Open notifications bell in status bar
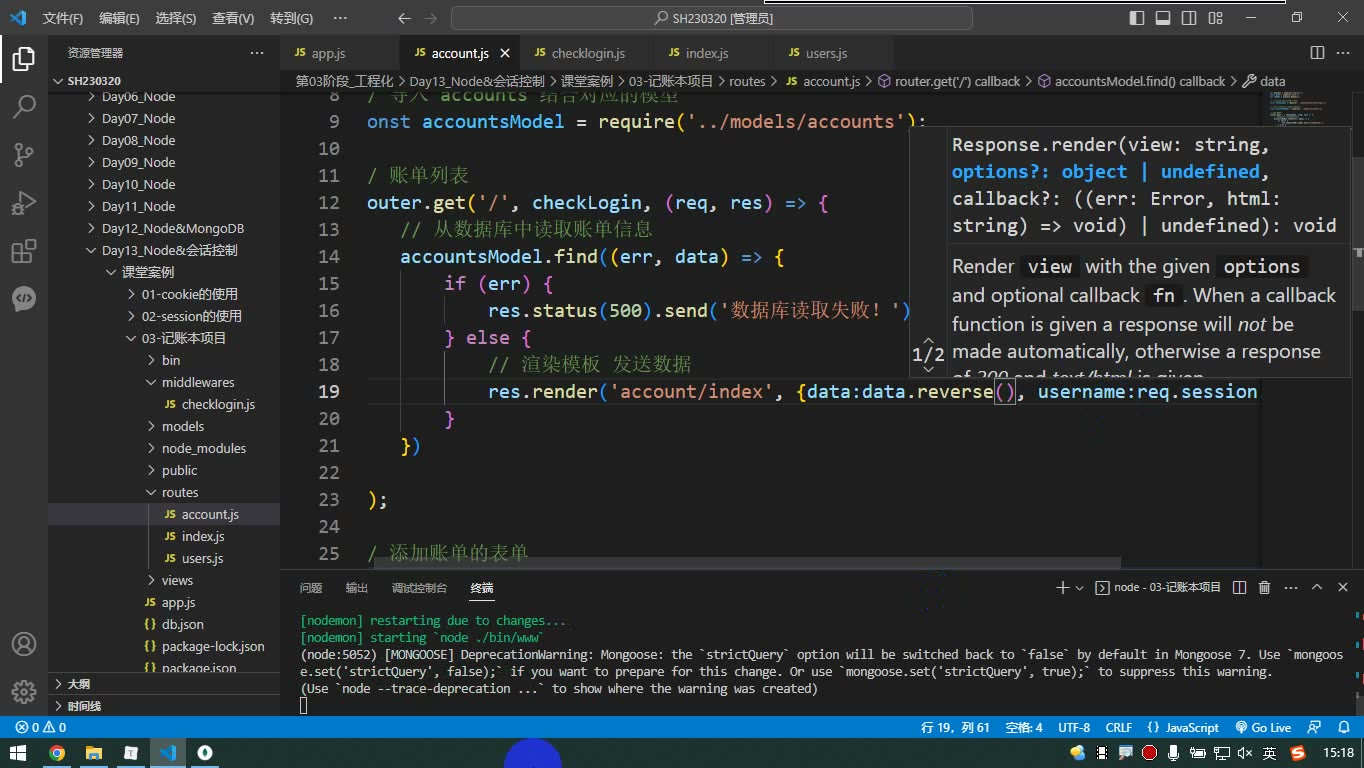This screenshot has width=1364, height=768. coord(1342,728)
